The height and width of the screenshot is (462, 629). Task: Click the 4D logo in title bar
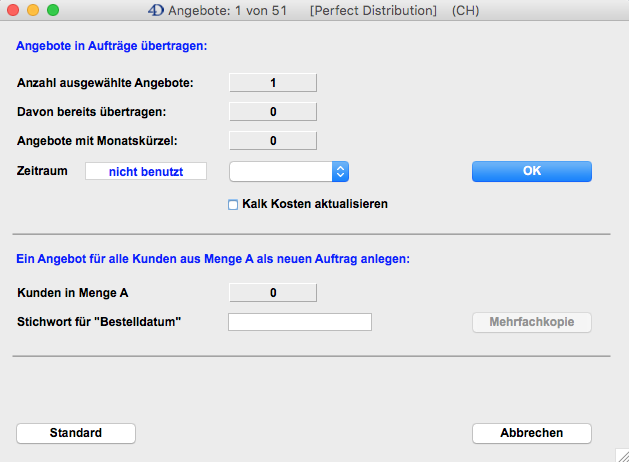tap(155, 10)
